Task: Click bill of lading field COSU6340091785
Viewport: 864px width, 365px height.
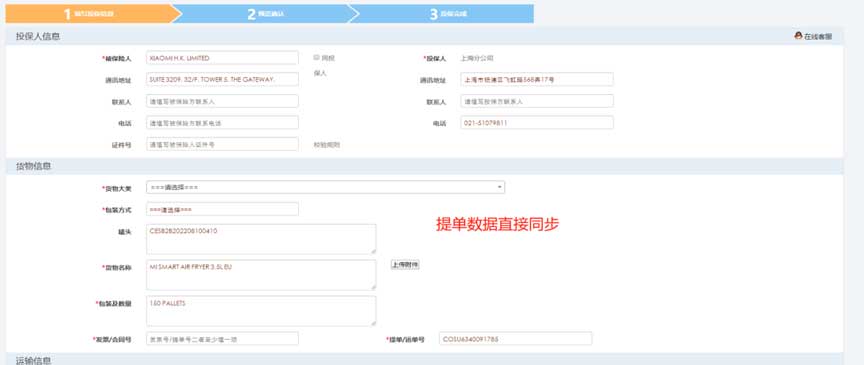Action: coord(516,339)
